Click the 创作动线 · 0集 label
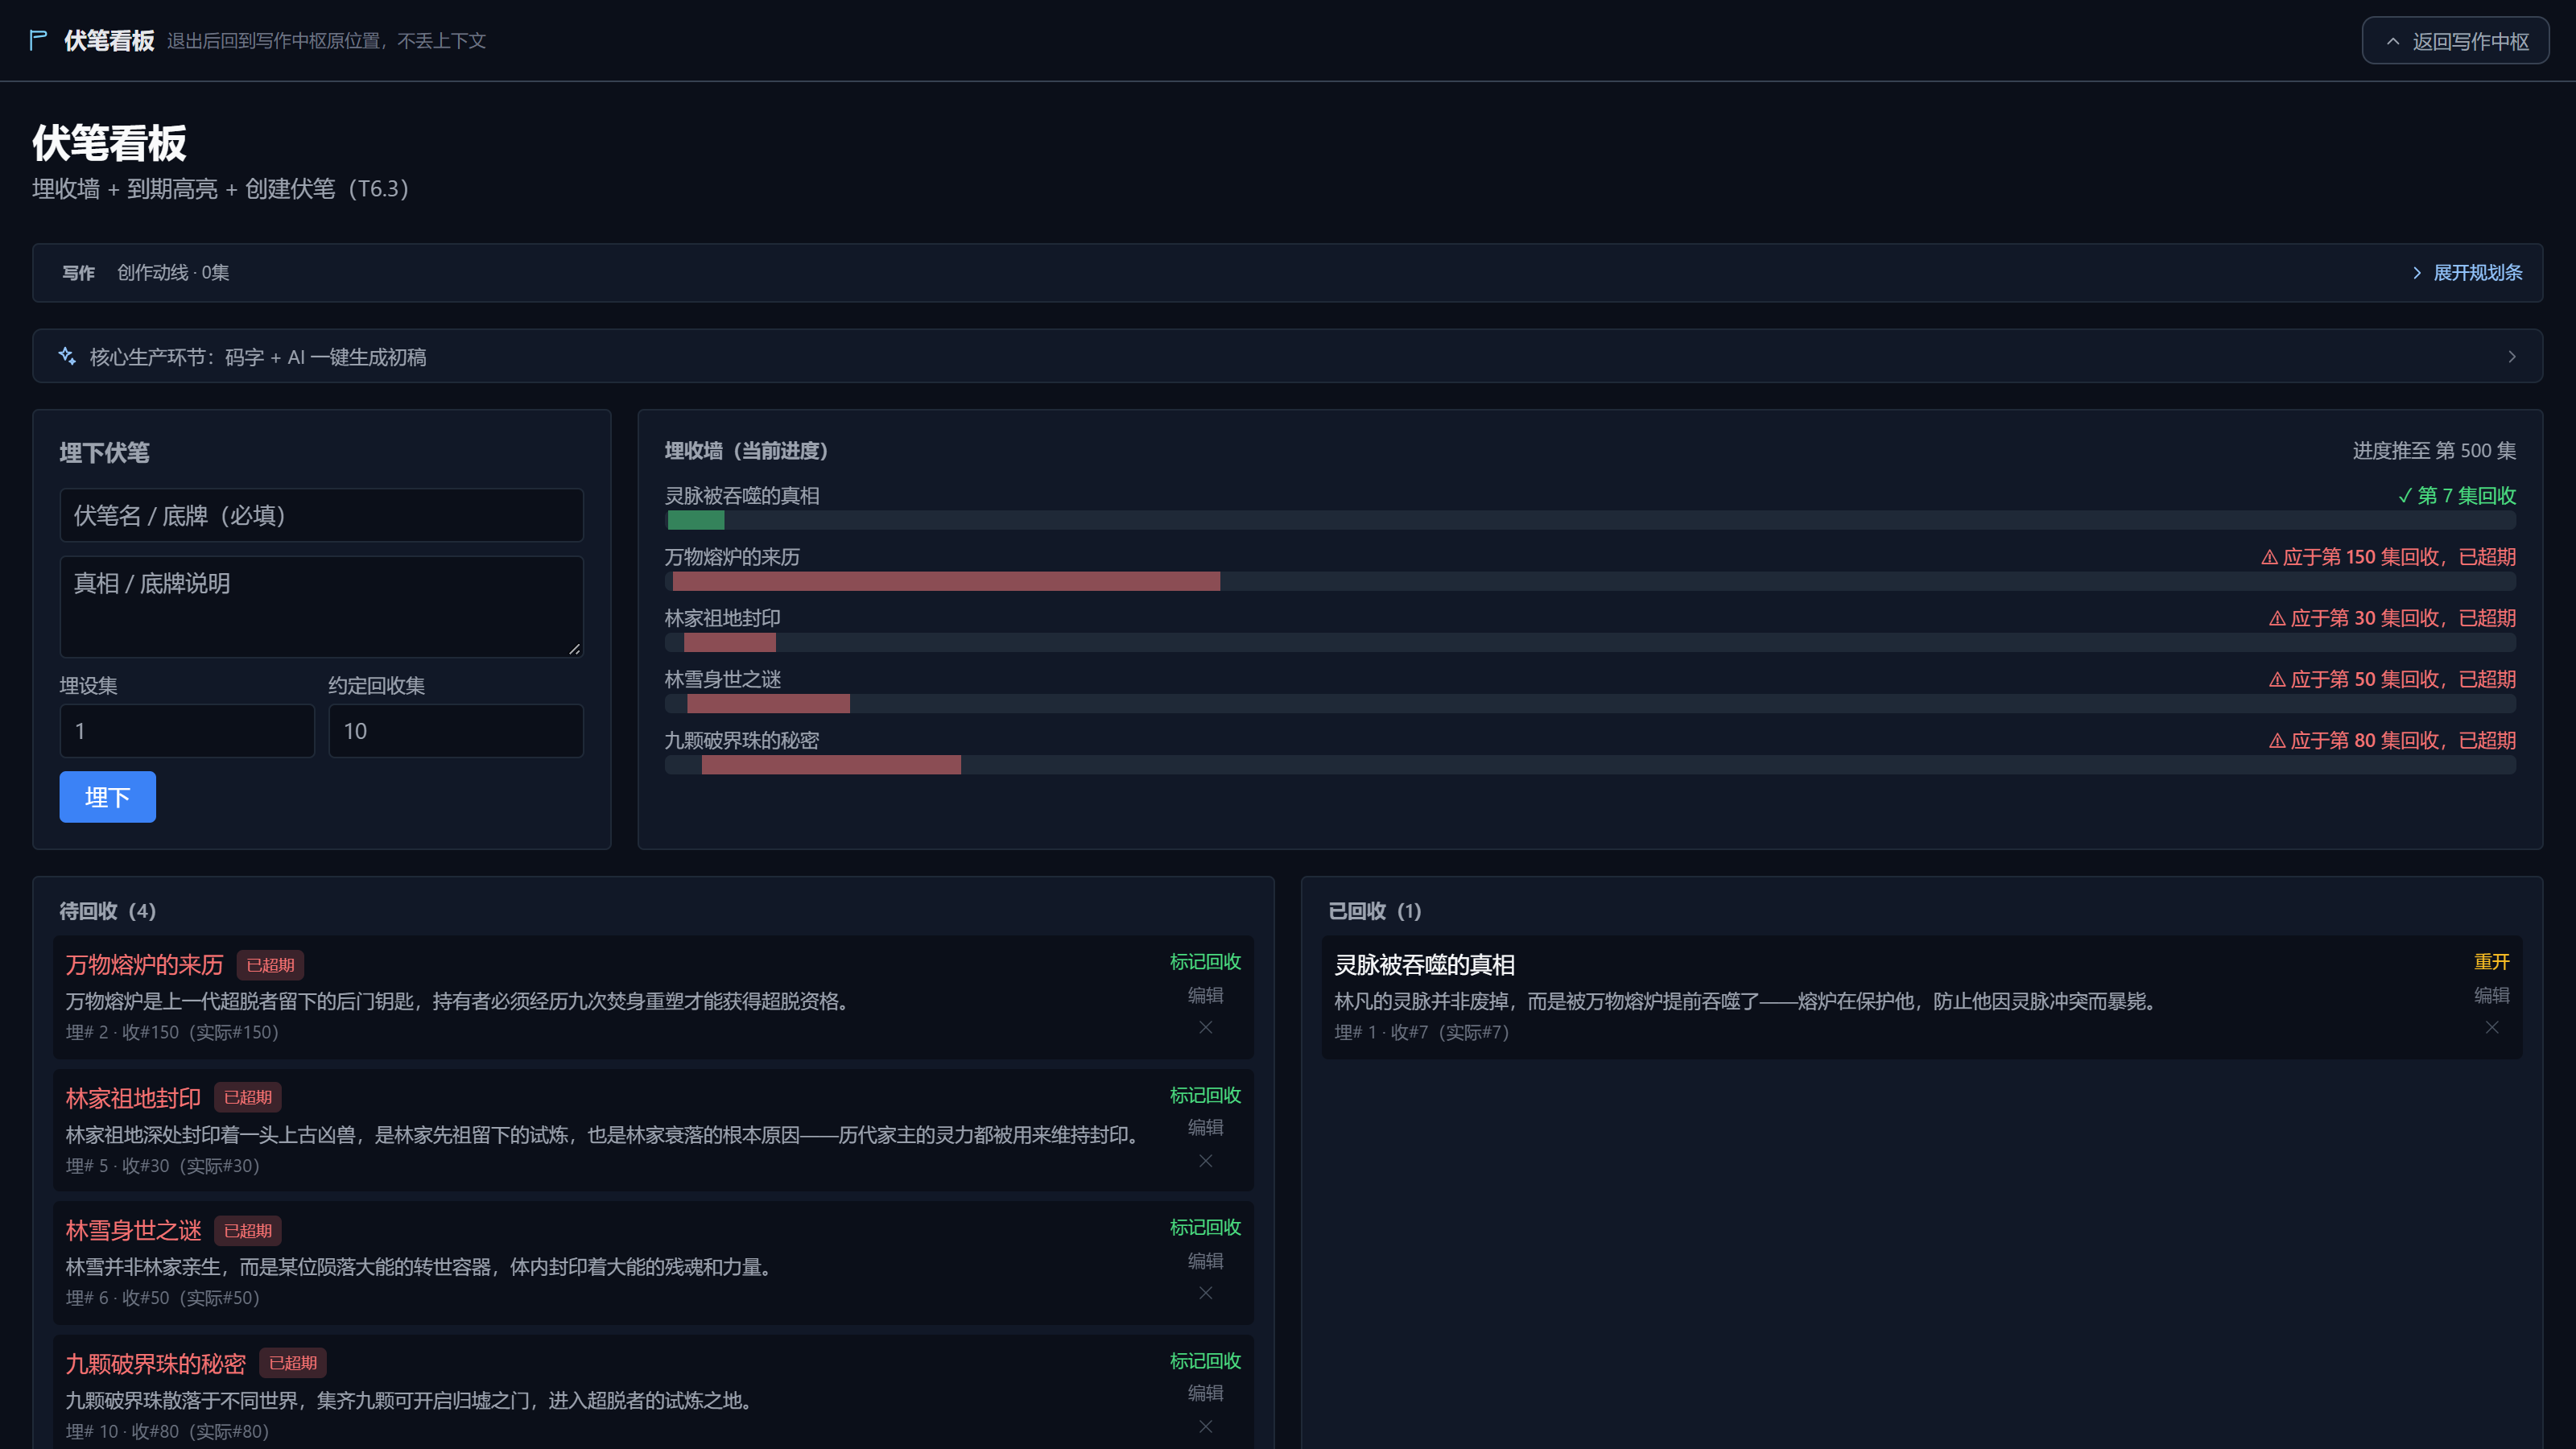Viewport: 2576px width, 1449px height. coord(173,273)
